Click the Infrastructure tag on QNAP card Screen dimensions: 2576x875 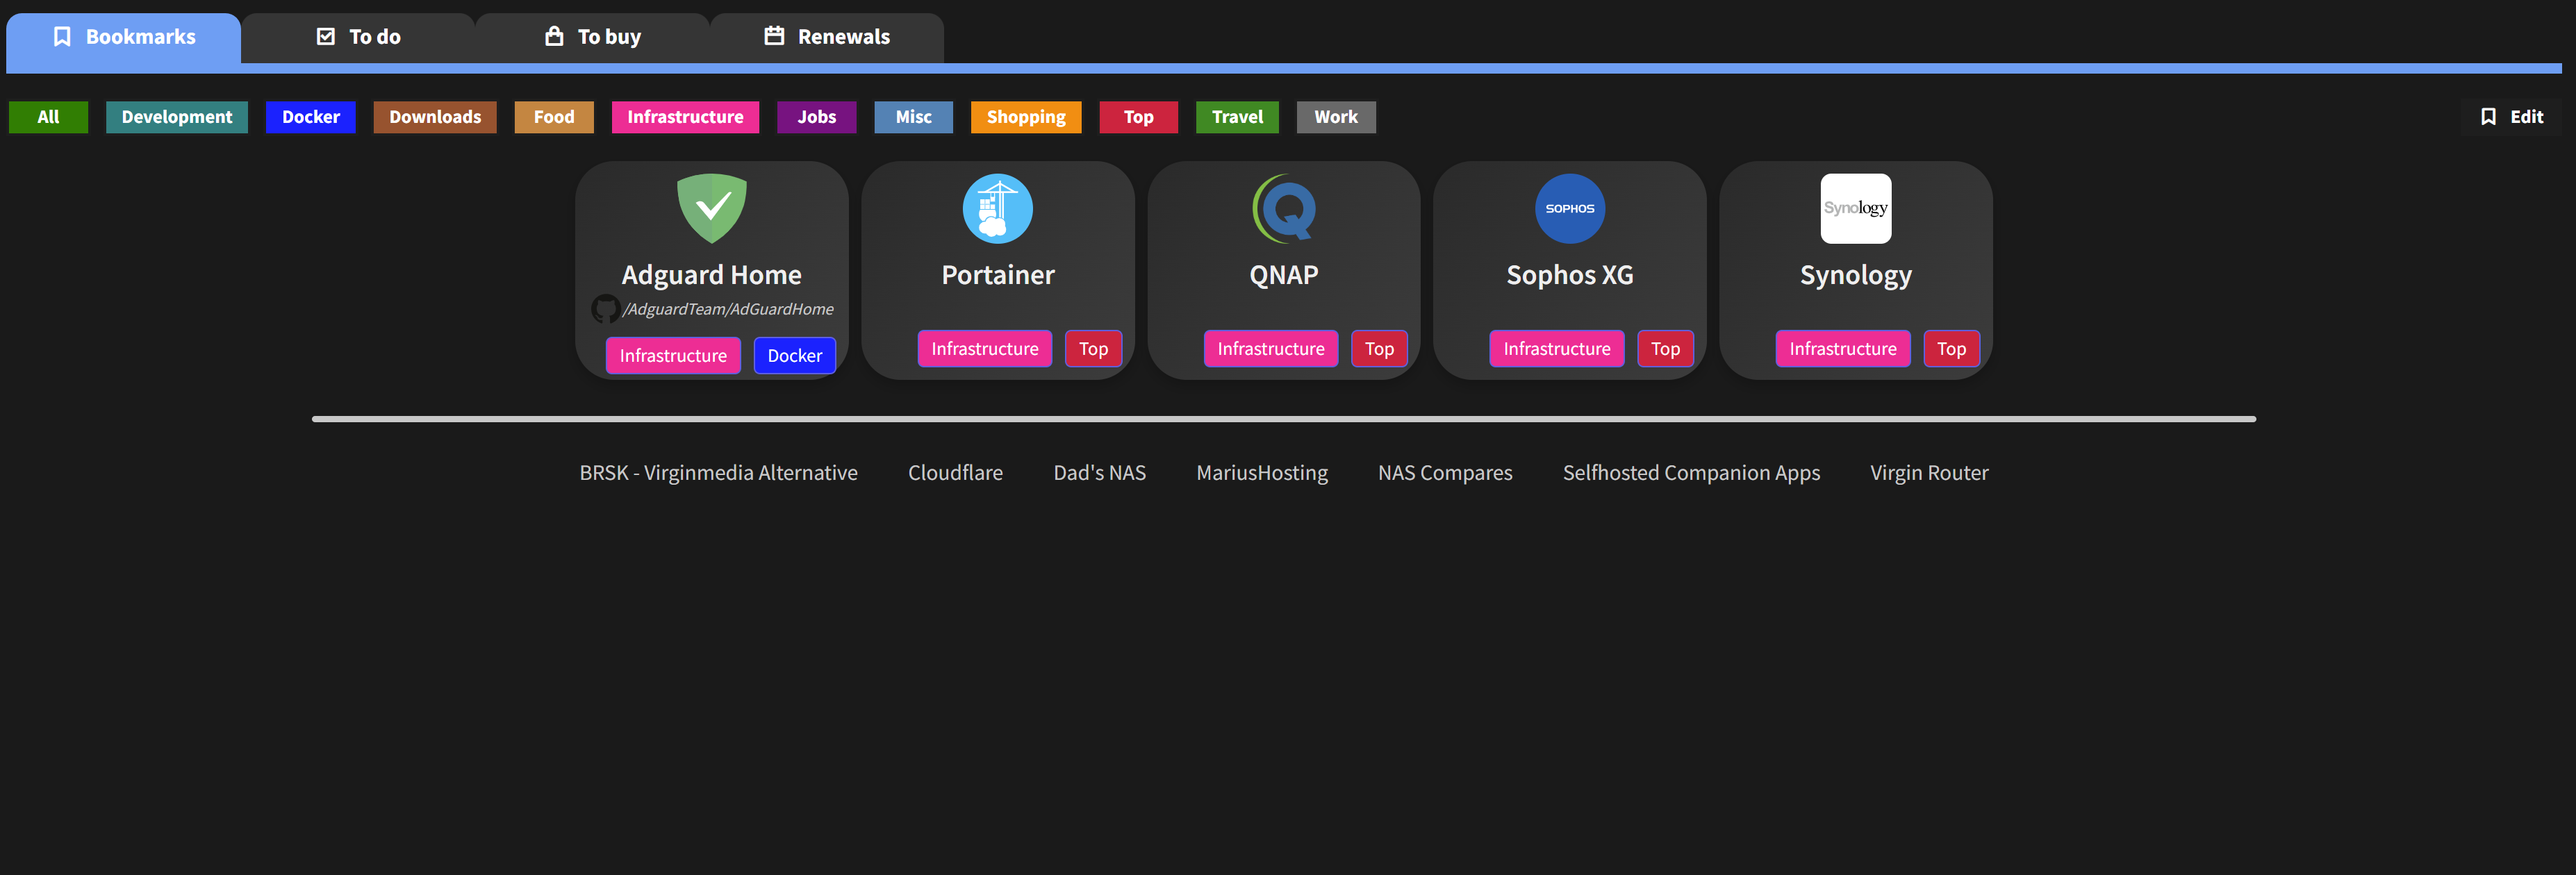[x=1271, y=349]
